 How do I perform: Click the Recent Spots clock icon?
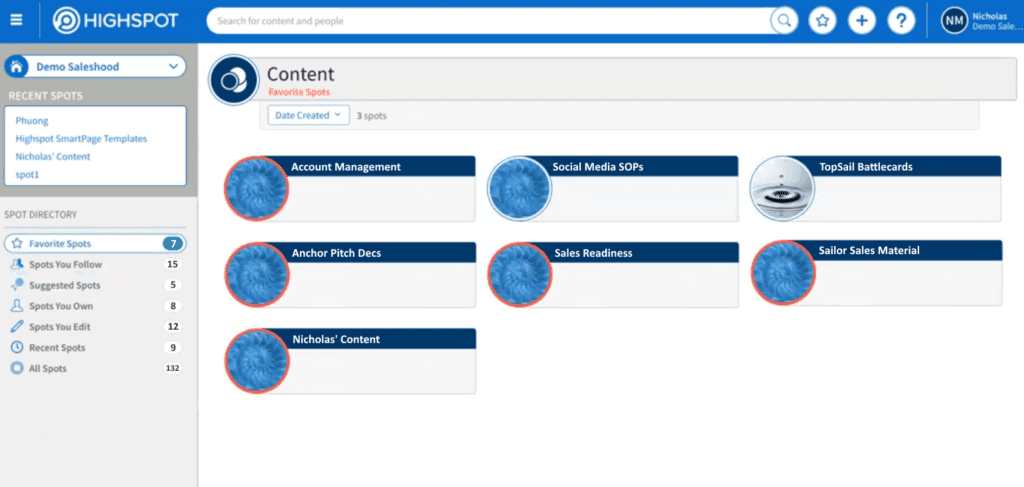[17, 347]
